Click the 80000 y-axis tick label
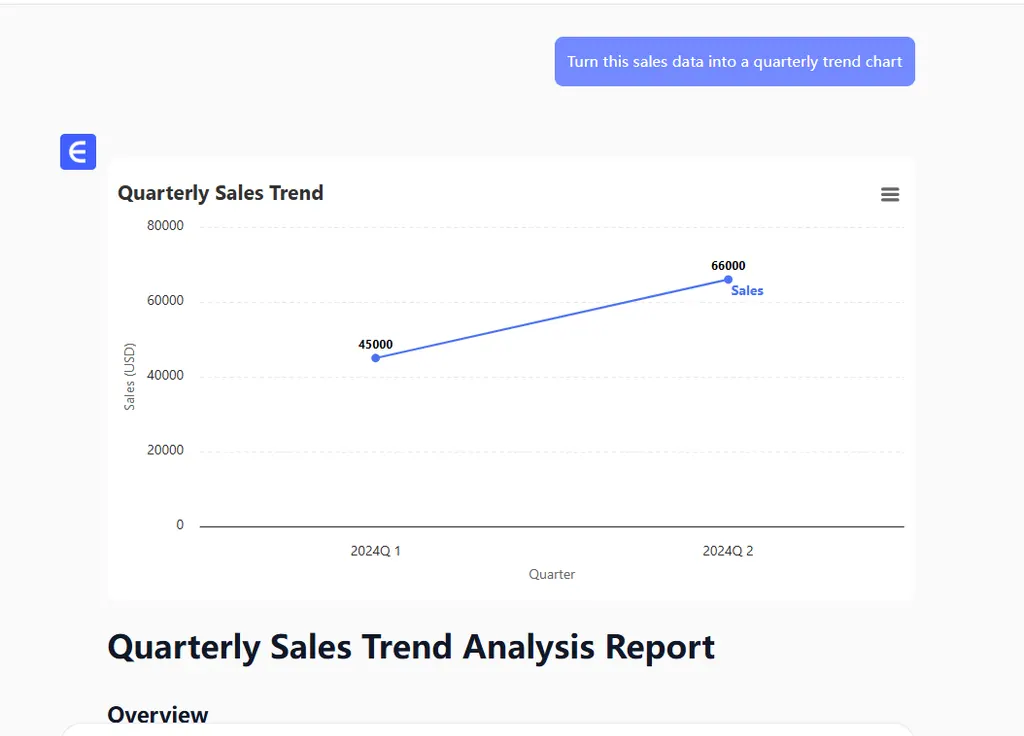This screenshot has width=1024, height=736. click(165, 226)
